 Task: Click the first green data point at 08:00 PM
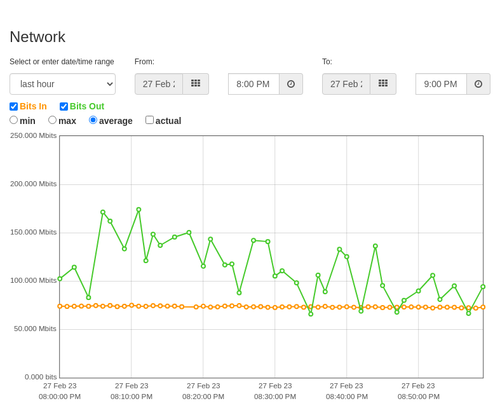(60, 279)
